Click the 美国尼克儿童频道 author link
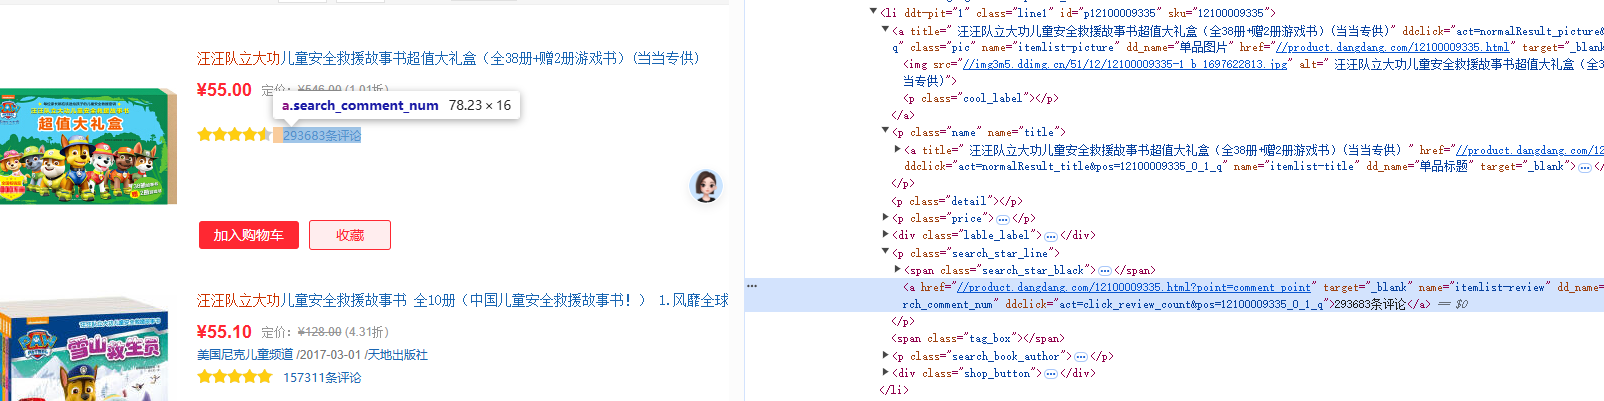This screenshot has width=1604, height=401. [x=245, y=354]
